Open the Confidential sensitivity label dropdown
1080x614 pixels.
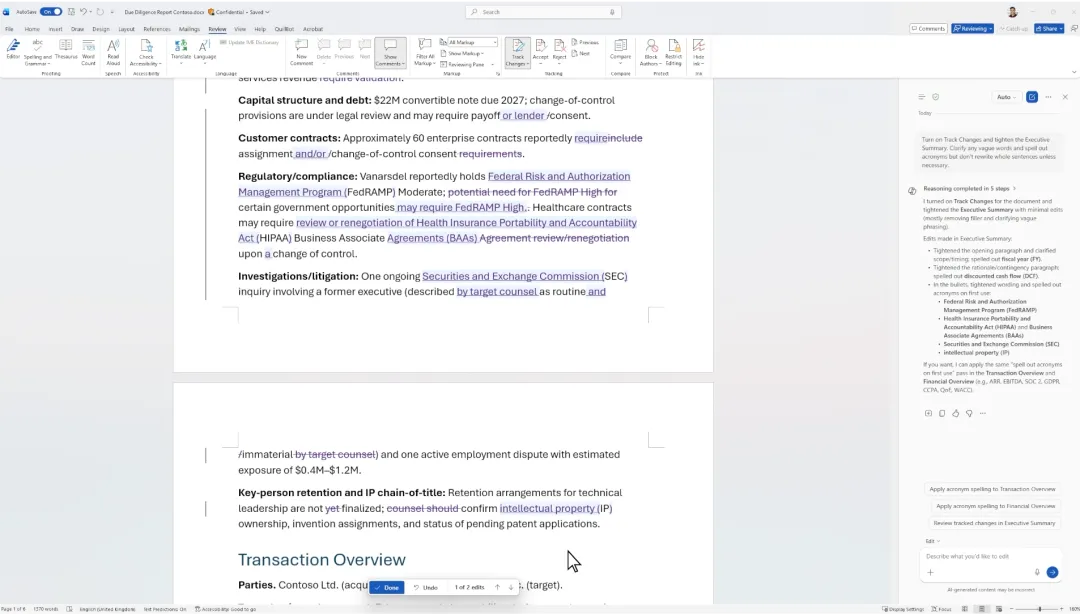238,12
